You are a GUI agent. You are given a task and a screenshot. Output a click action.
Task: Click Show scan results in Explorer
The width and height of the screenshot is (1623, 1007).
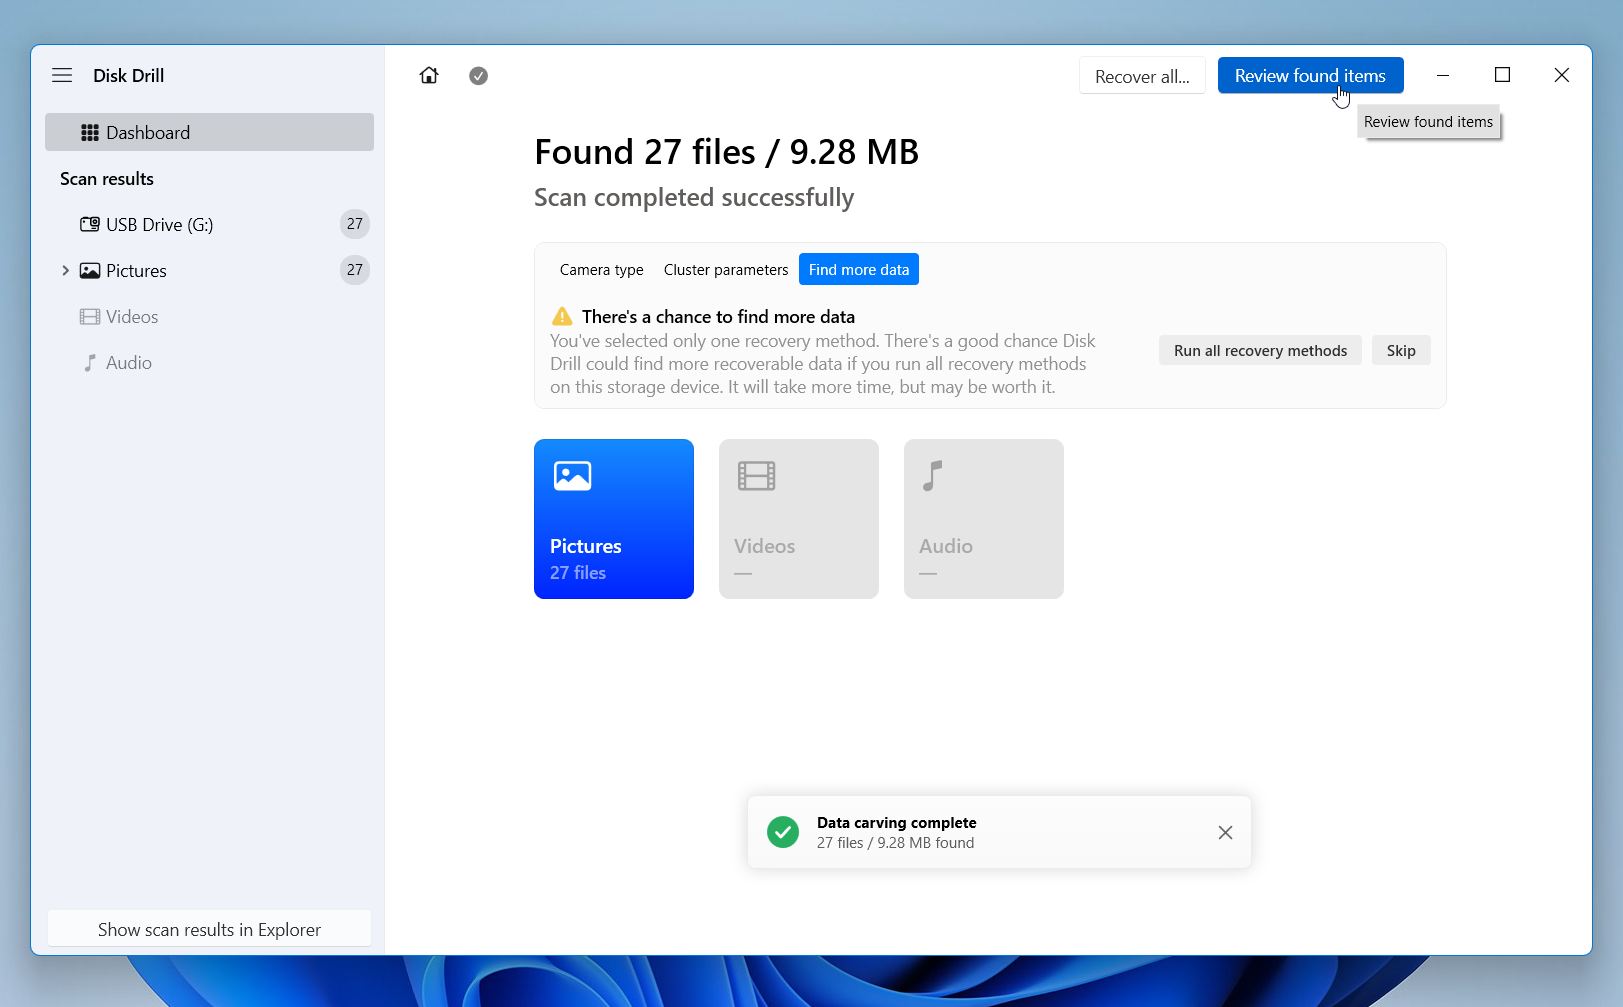pos(208,929)
